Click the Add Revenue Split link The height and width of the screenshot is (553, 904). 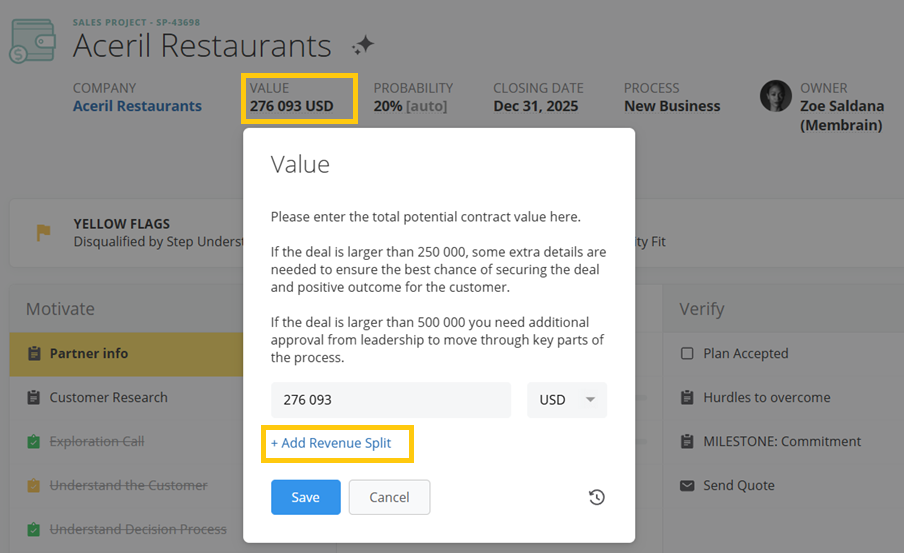pyautogui.click(x=331, y=443)
